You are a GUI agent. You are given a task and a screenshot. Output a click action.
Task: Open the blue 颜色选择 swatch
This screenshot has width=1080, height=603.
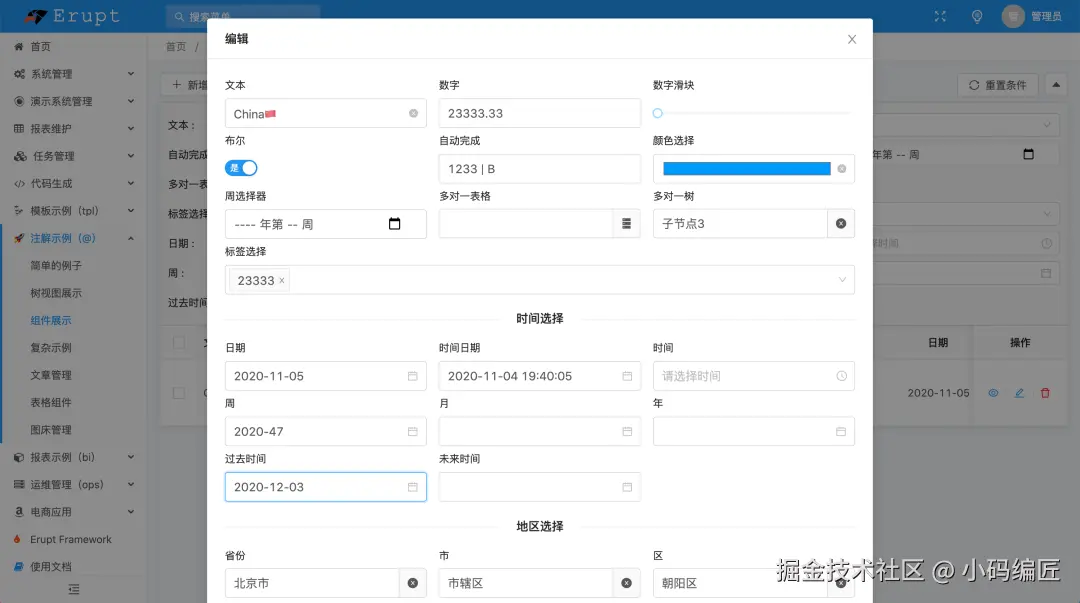click(x=747, y=169)
